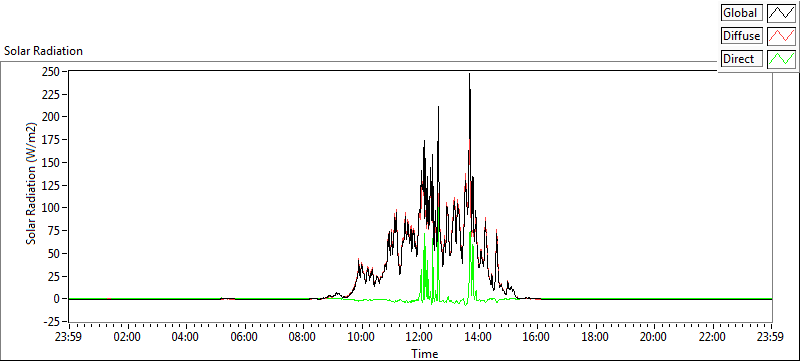The image size is (800, 361).
Task: Click the 06:00 time axis label
Action: (245, 337)
